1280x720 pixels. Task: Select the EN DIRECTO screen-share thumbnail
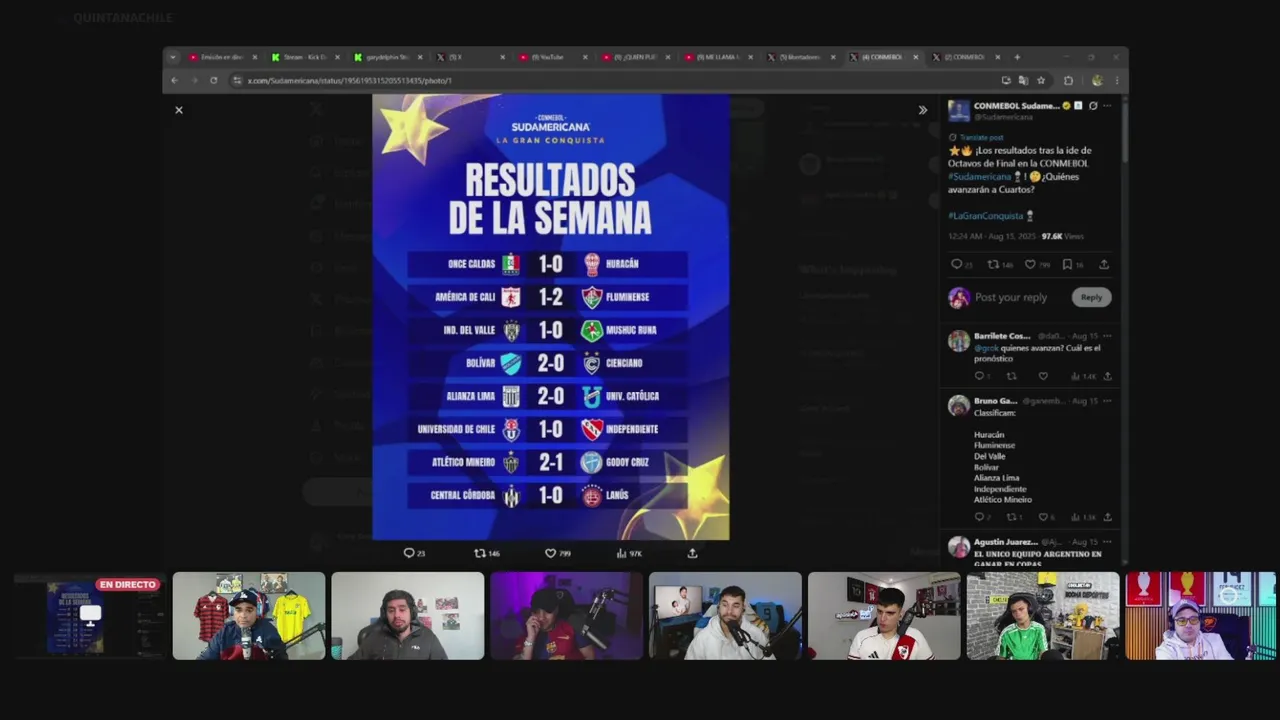pyautogui.click(x=88, y=616)
